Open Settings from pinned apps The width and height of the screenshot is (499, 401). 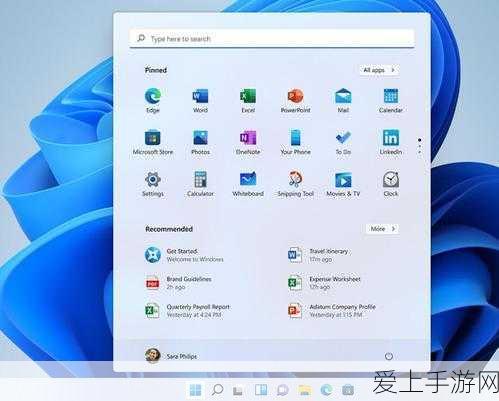click(x=153, y=184)
